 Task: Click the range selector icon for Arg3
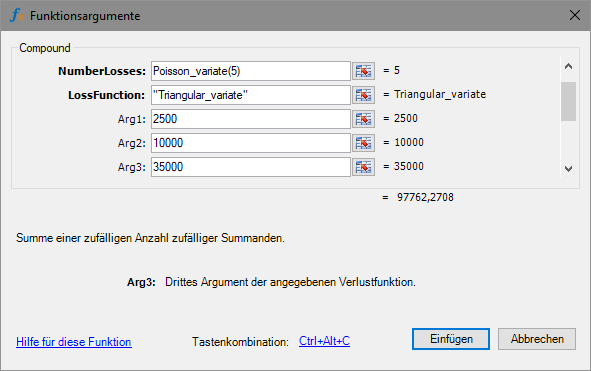[363, 167]
